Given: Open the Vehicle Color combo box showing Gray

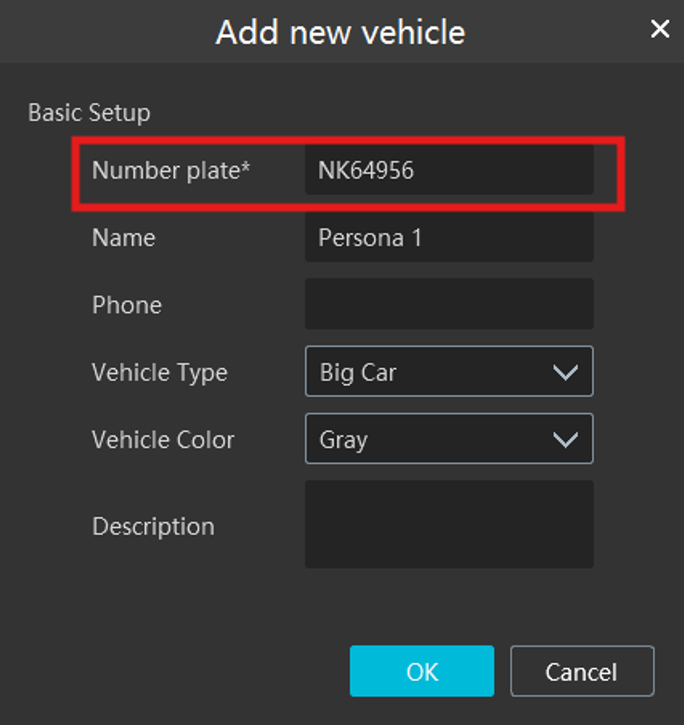Looking at the screenshot, I should click(430, 439).
